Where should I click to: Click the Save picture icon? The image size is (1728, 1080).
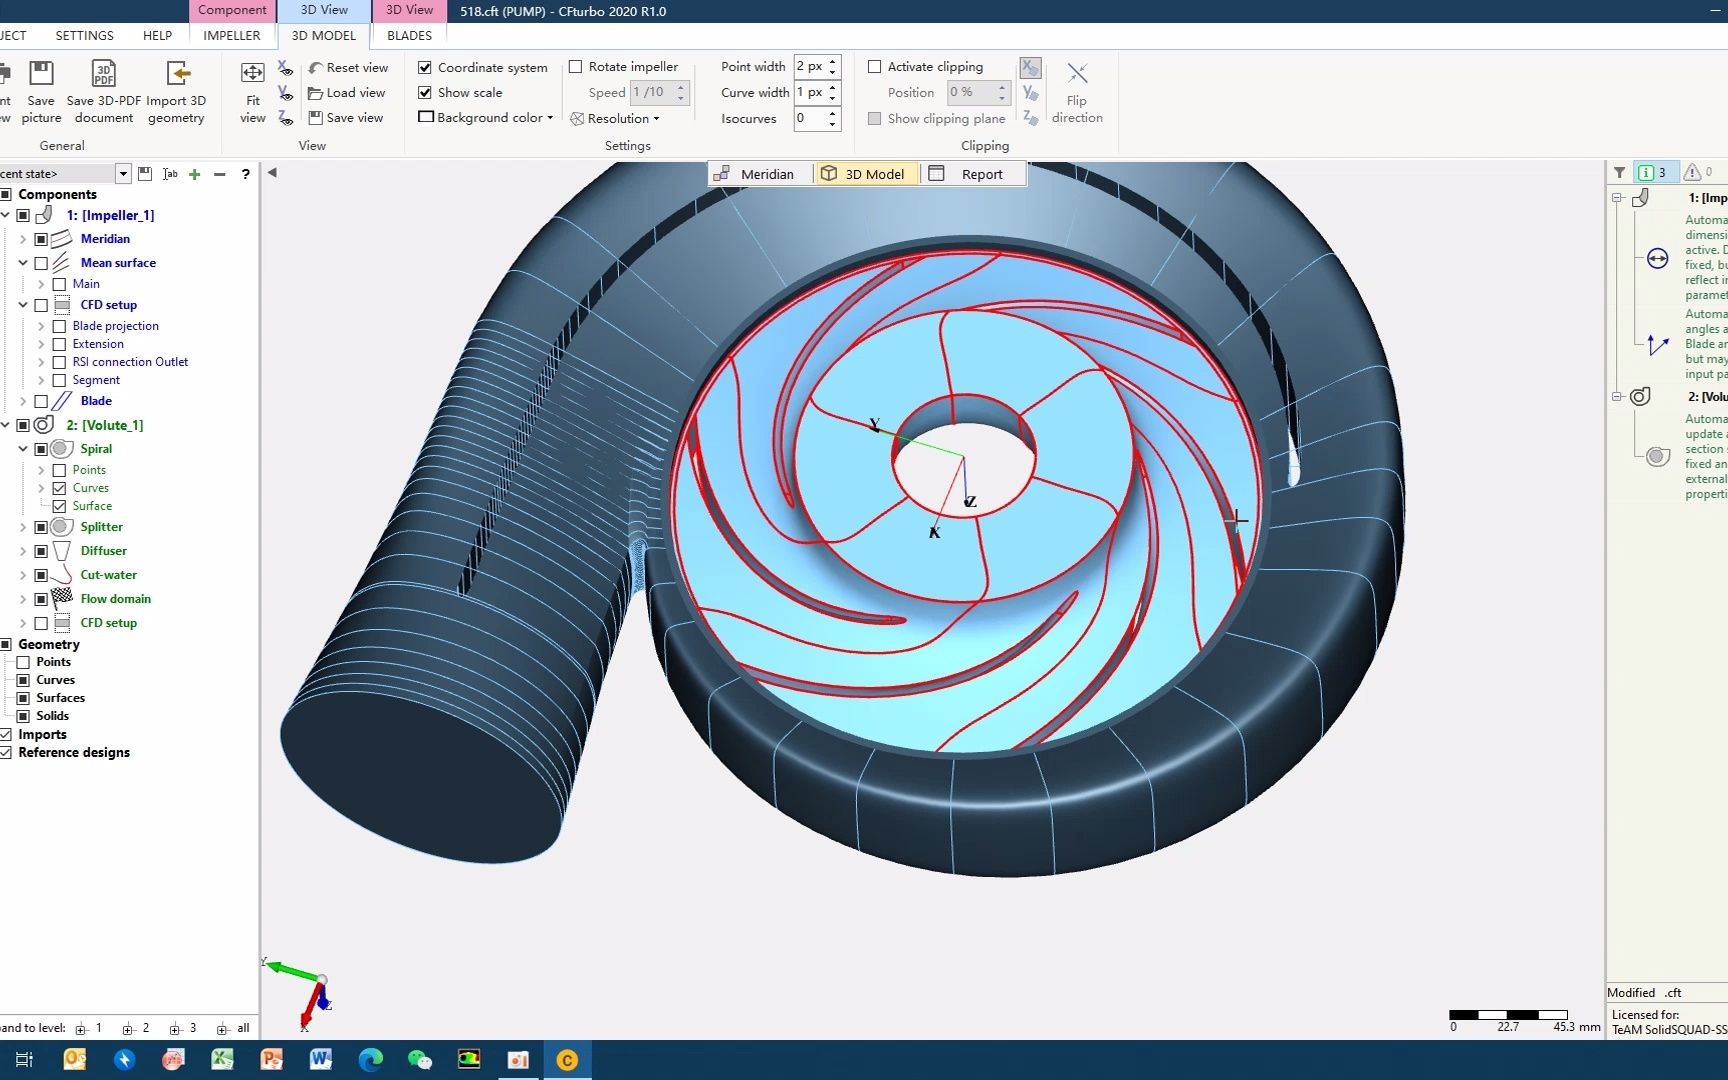[x=41, y=75]
